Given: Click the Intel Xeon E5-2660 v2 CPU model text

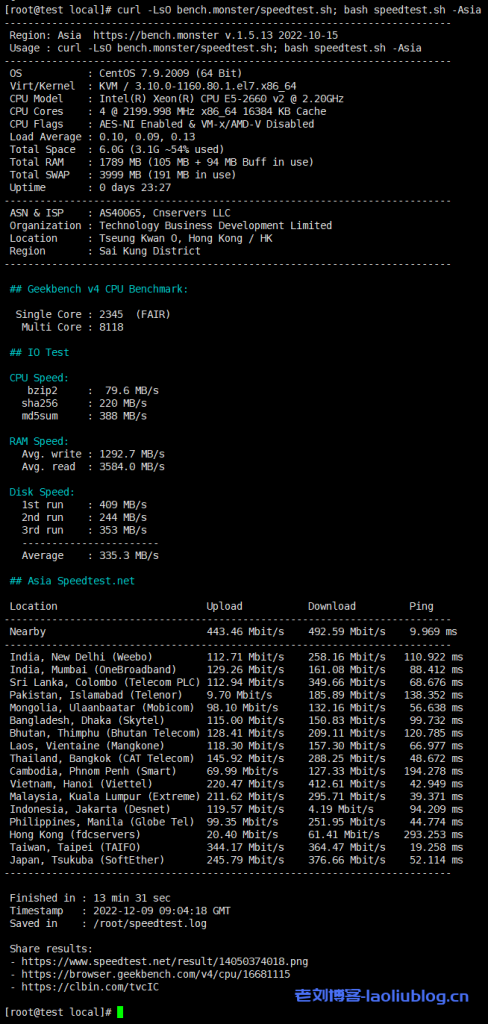Looking at the screenshot, I should [x=221, y=99].
